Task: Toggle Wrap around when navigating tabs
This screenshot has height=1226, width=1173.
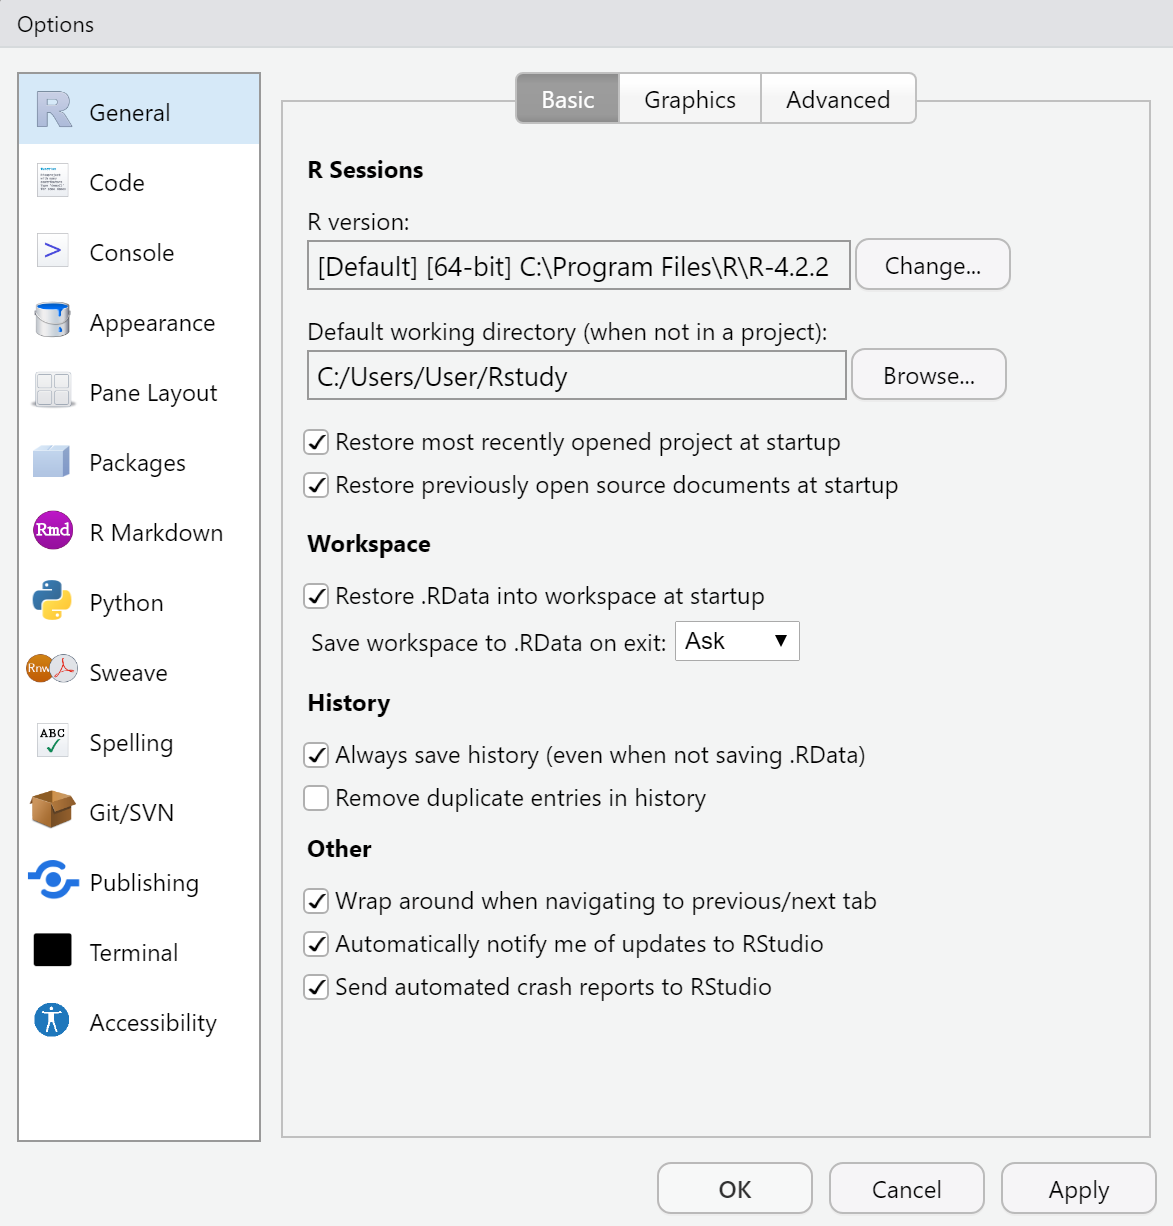Action: coord(316,901)
